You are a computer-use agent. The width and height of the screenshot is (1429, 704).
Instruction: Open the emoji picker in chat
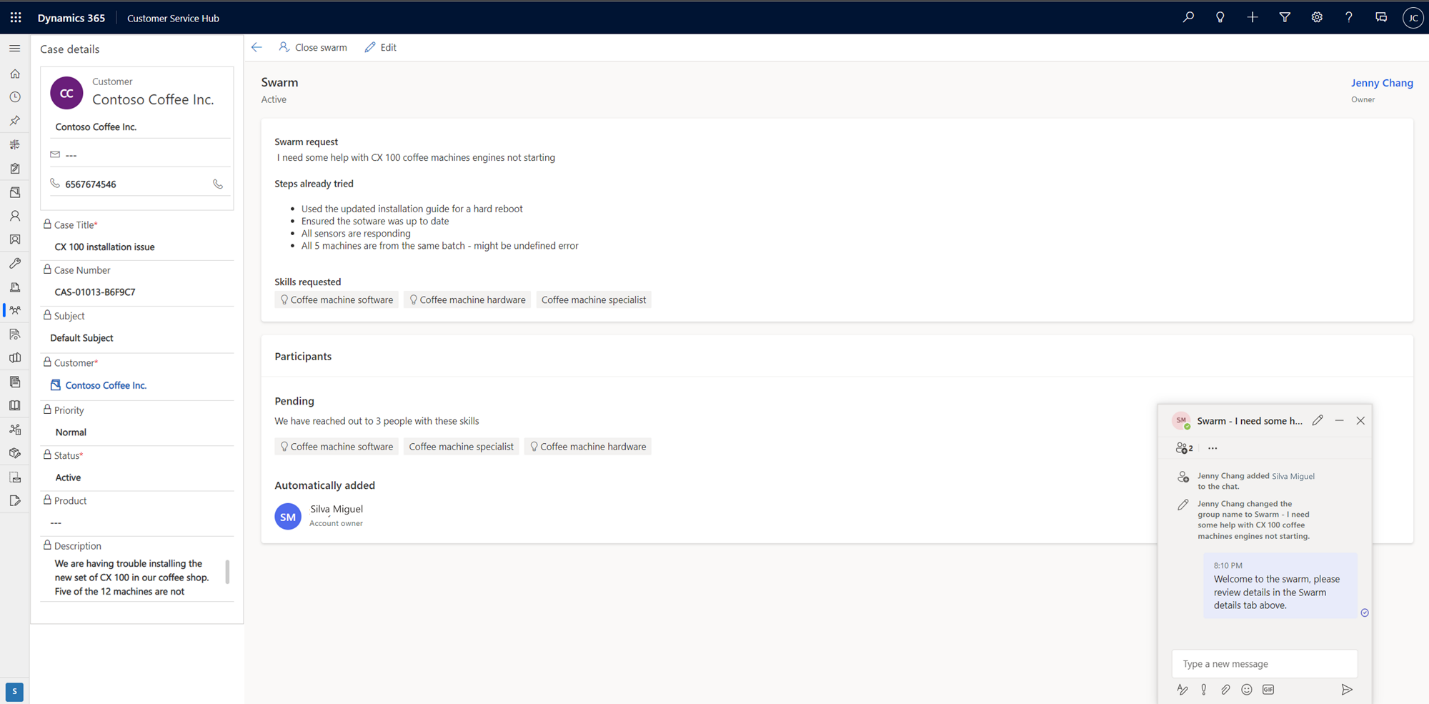(x=1247, y=690)
